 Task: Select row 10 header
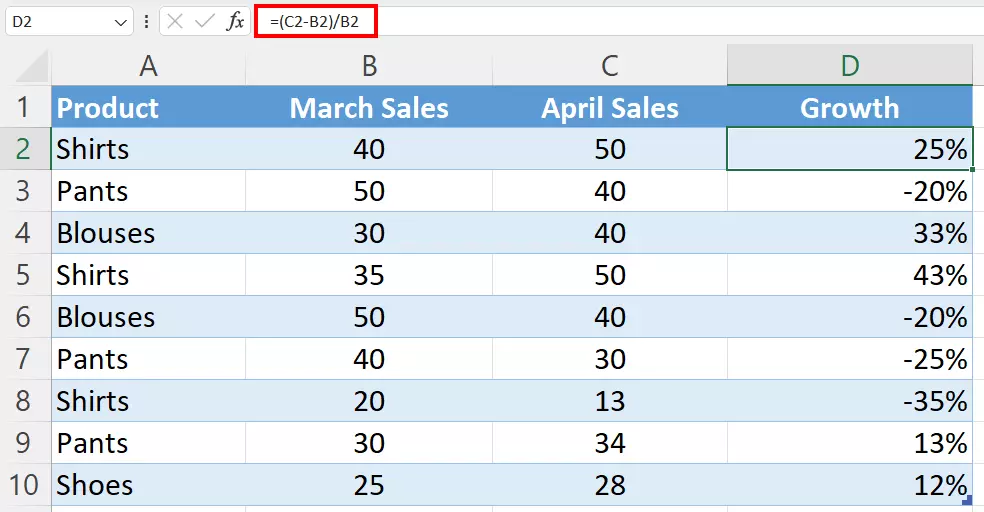tap(25, 485)
